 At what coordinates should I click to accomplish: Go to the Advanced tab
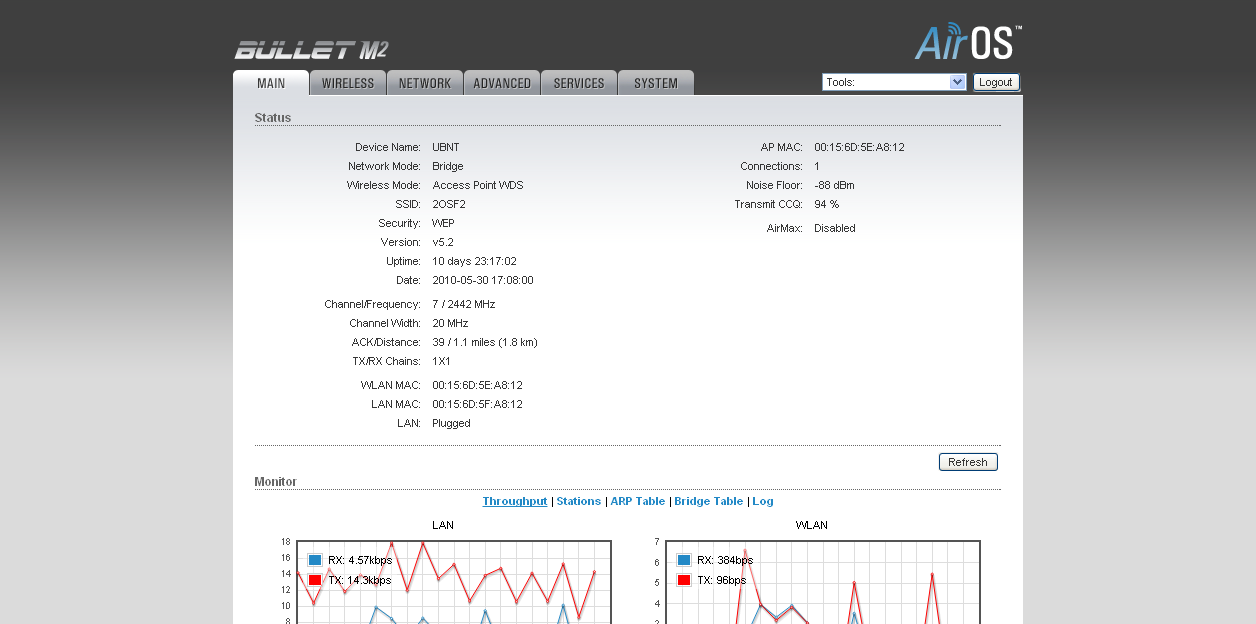click(502, 83)
